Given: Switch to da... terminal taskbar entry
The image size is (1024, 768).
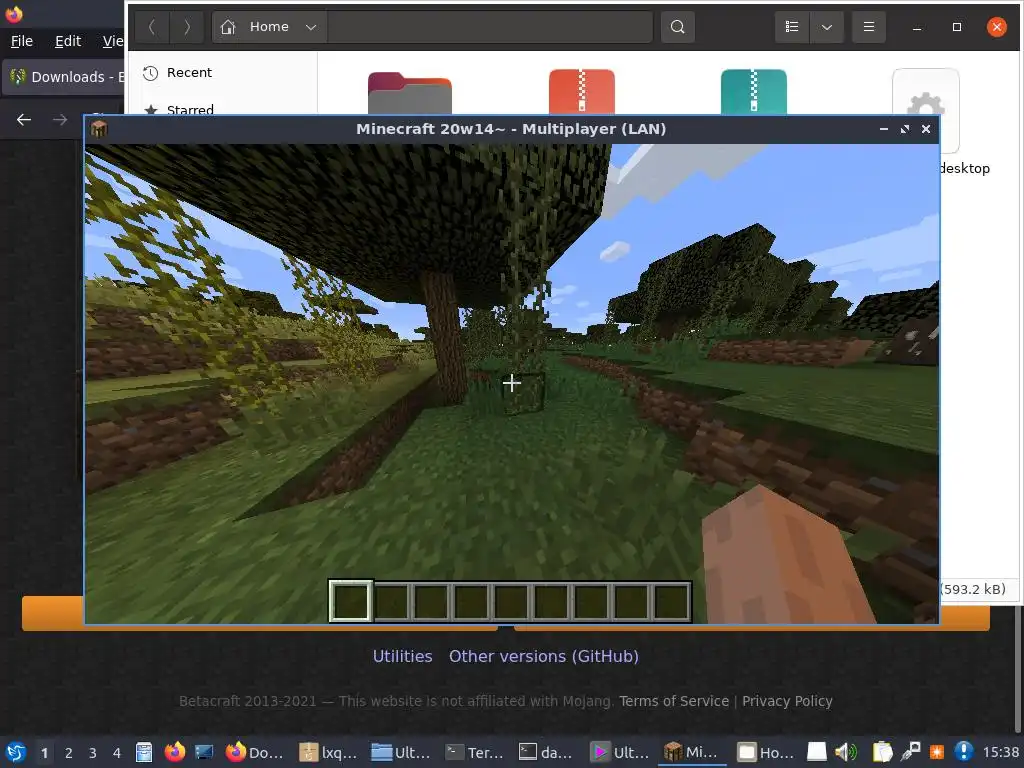Looking at the screenshot, I should click(x=547, y=752).
